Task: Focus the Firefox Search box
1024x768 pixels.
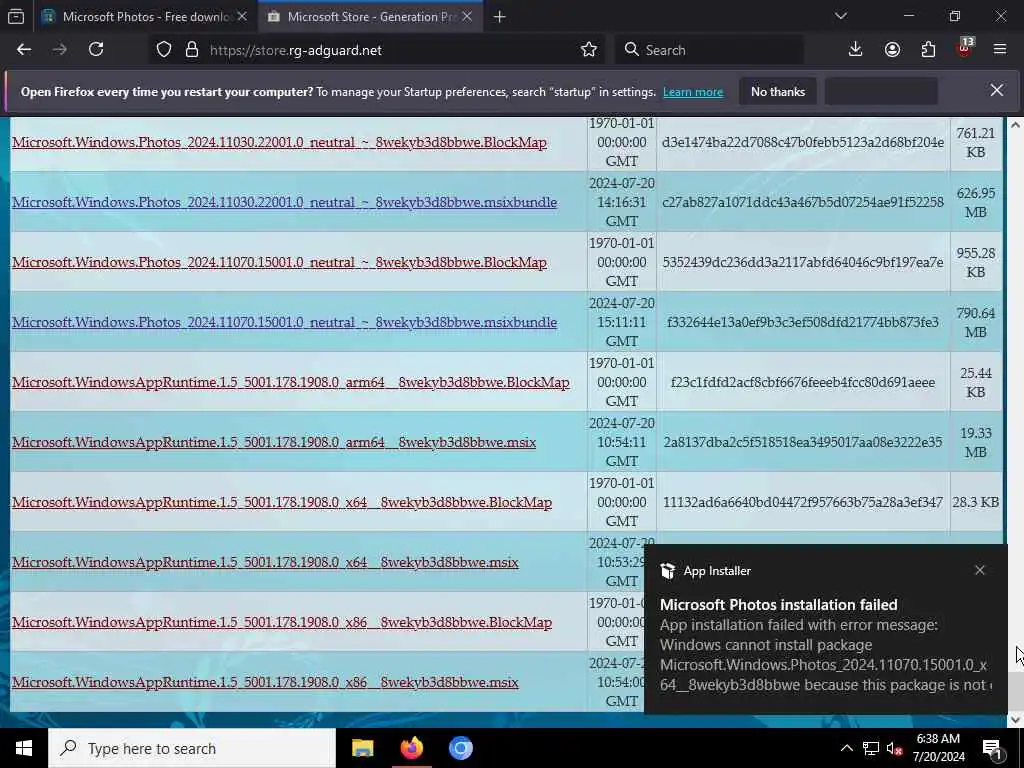Action: tap(709, 50)
